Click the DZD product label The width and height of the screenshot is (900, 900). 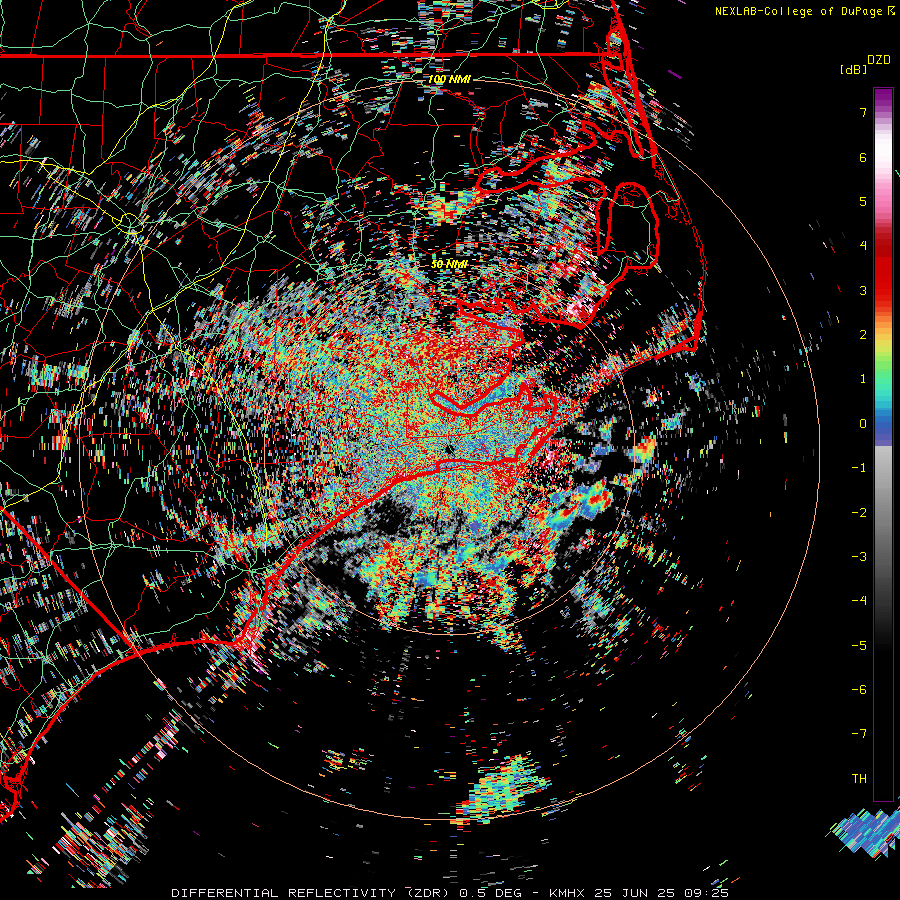coord(879,60)
